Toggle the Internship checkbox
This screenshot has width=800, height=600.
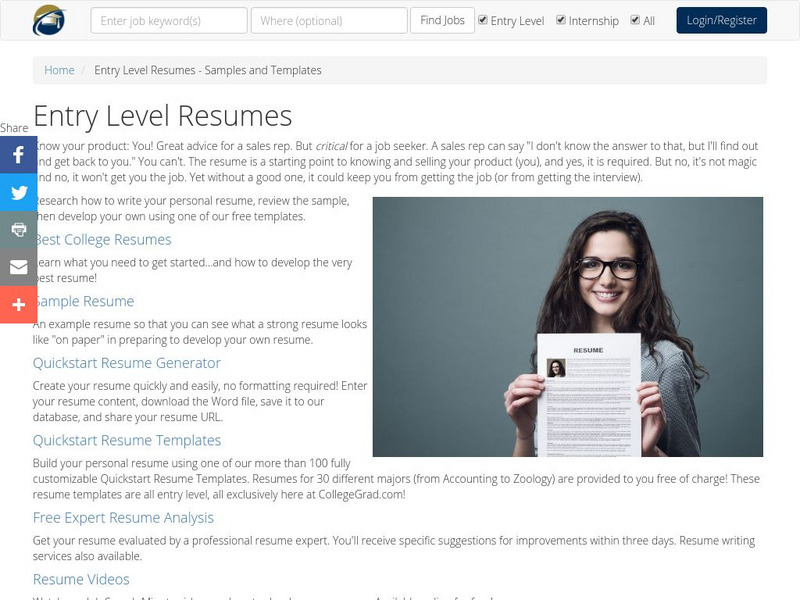[561, 20]
